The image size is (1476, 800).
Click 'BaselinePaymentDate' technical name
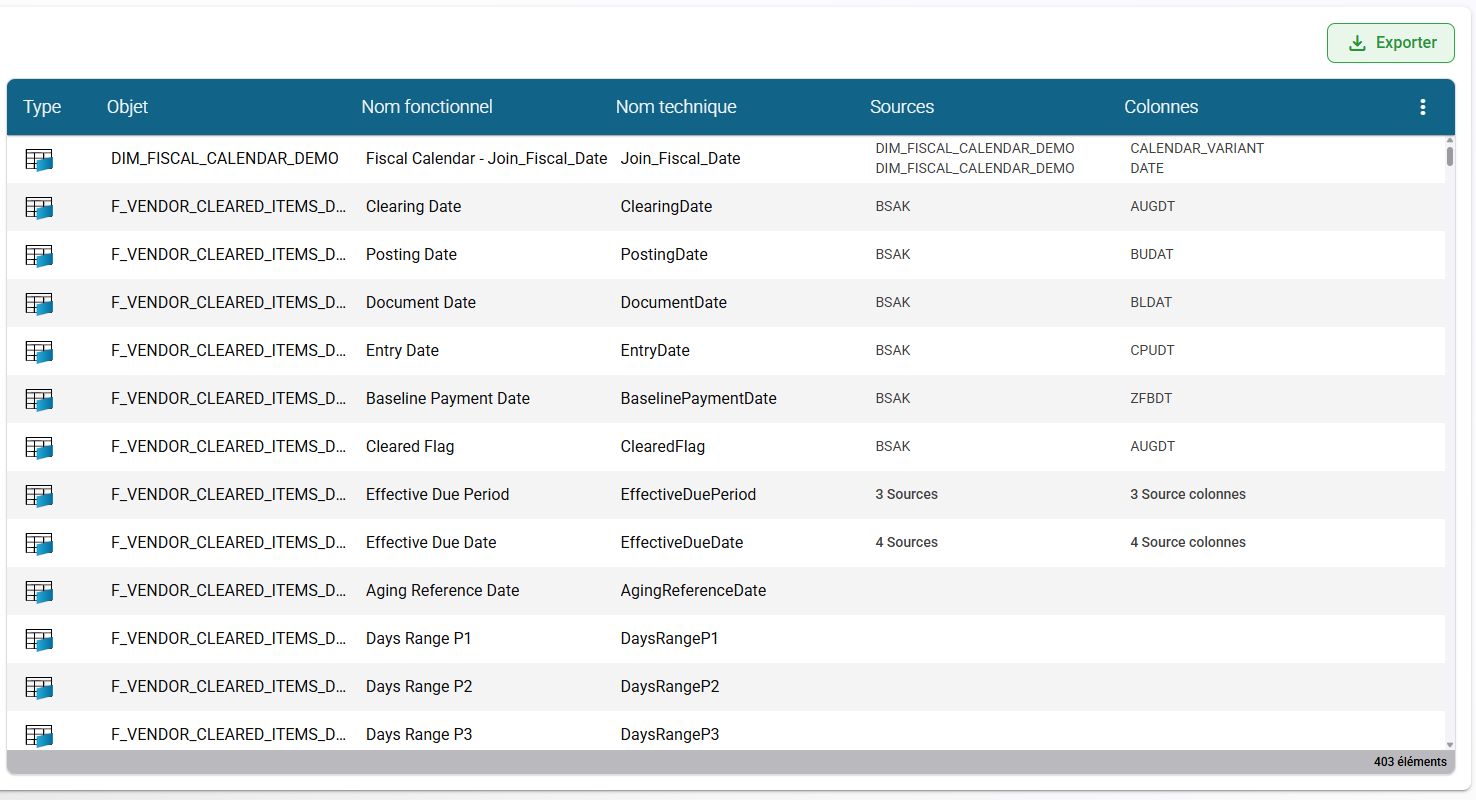tap(699, 398)
